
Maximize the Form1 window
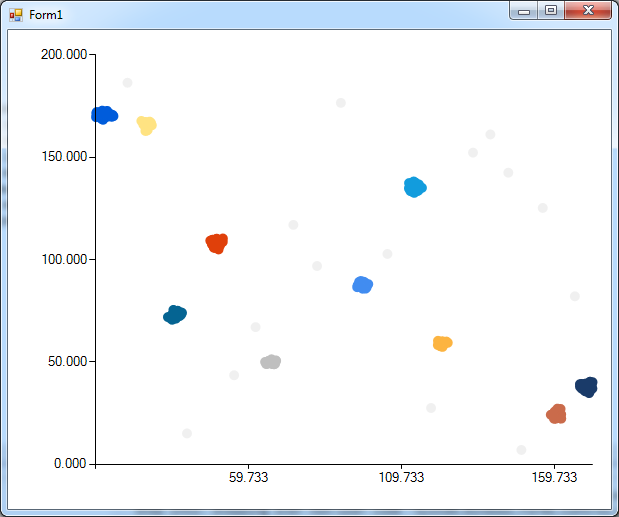551,10
